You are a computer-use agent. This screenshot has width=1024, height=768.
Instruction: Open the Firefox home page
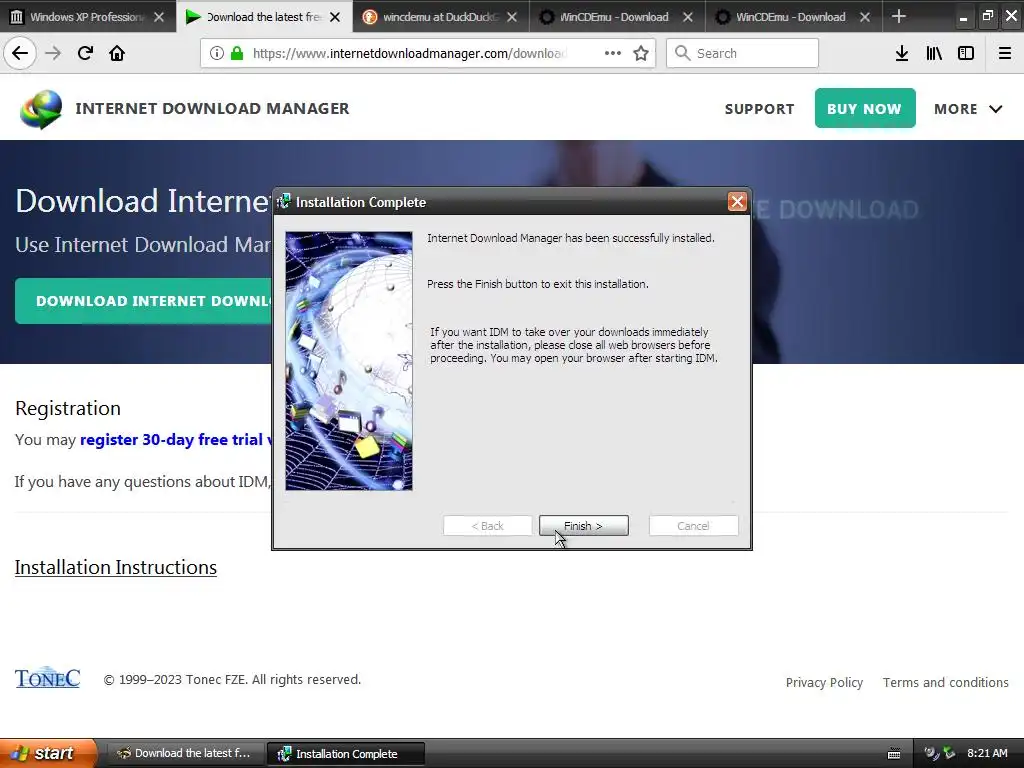[x=117, y=53]
